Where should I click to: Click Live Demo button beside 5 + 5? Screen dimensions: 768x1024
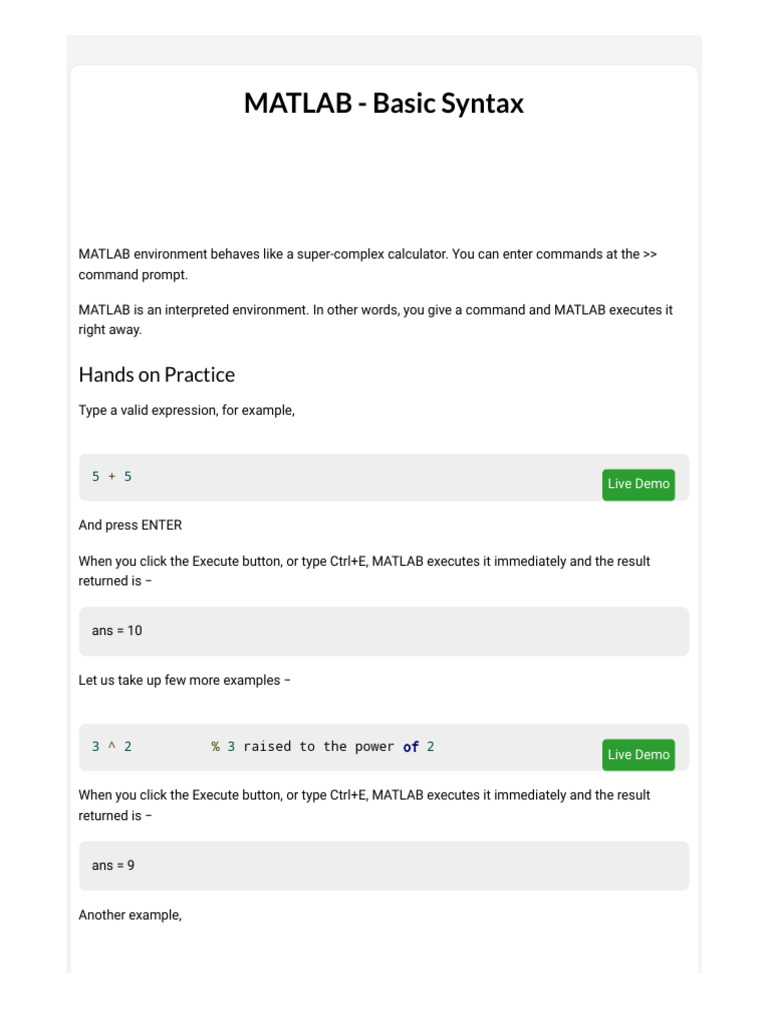[x=638, y=484]
